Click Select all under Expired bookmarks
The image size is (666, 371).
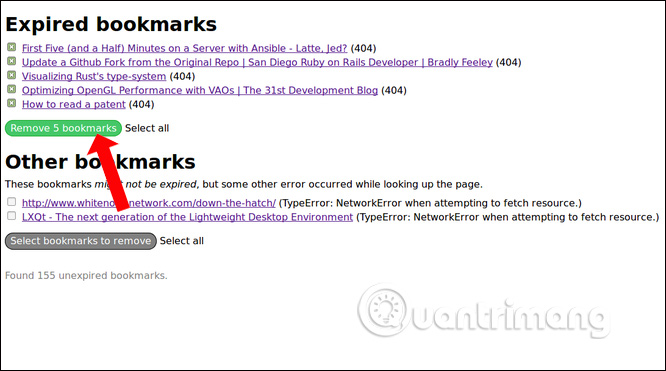click(x=147, y=128)
